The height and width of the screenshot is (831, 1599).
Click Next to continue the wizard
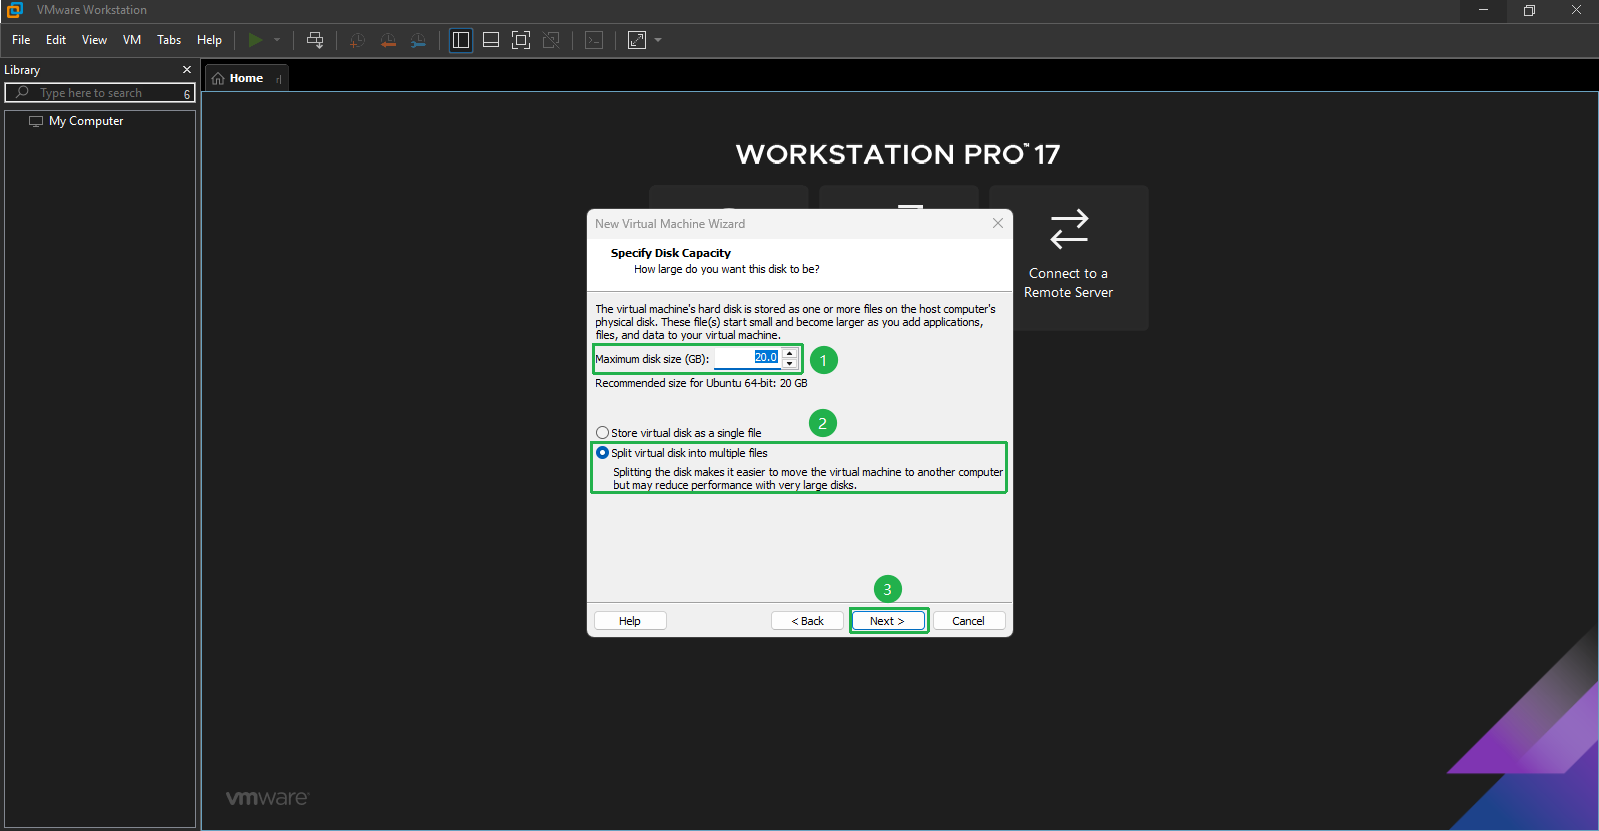click(888, 621)
